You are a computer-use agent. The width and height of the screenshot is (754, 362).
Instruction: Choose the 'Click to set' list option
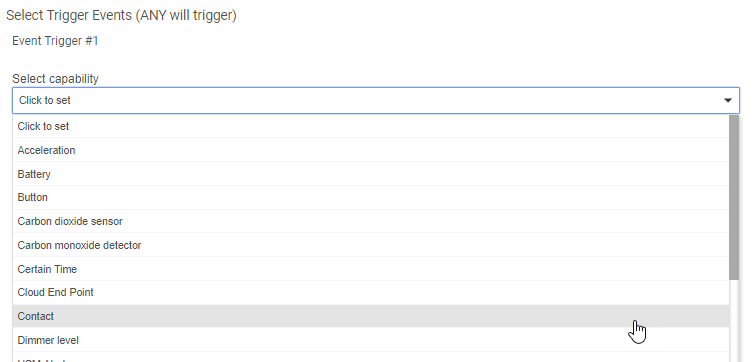pyautogui.click(x=371, y=126)
